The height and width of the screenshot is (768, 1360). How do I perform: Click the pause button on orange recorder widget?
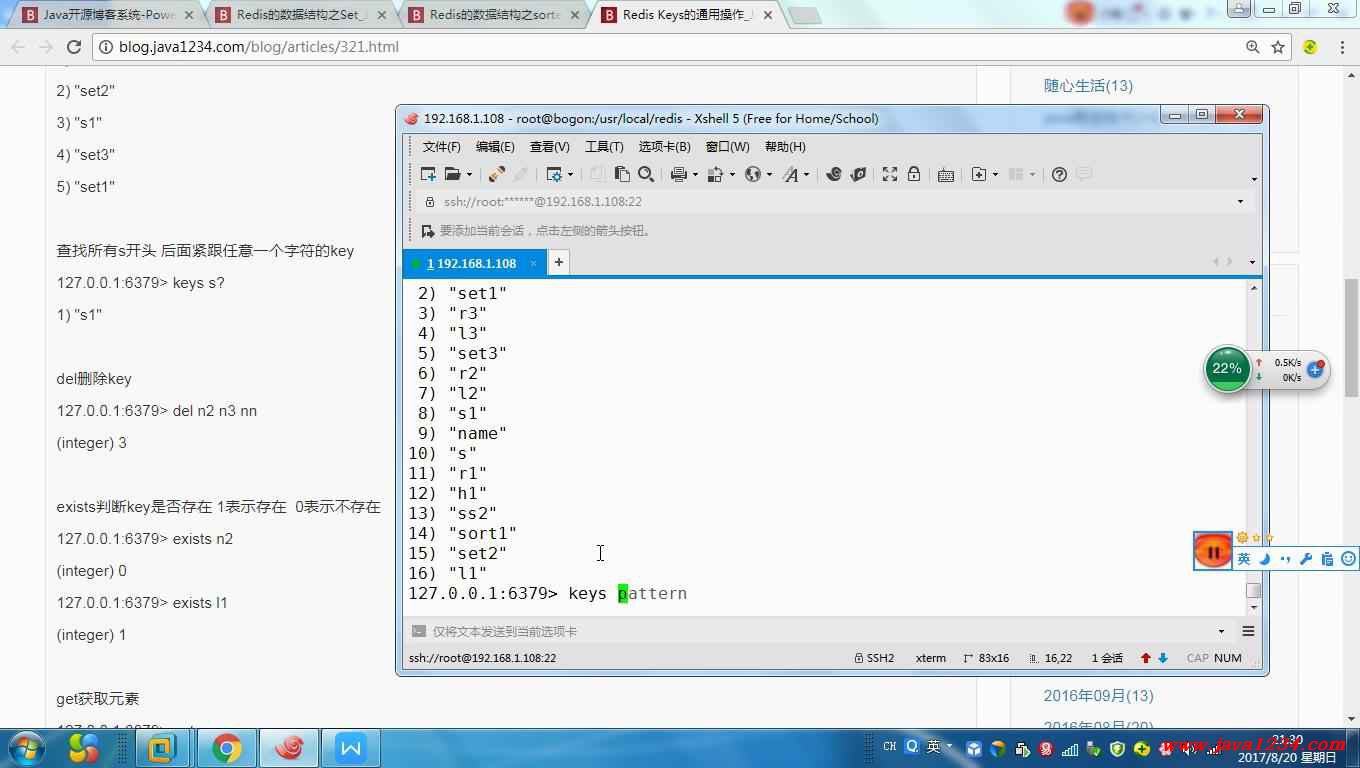click(x=1213, y=551)
